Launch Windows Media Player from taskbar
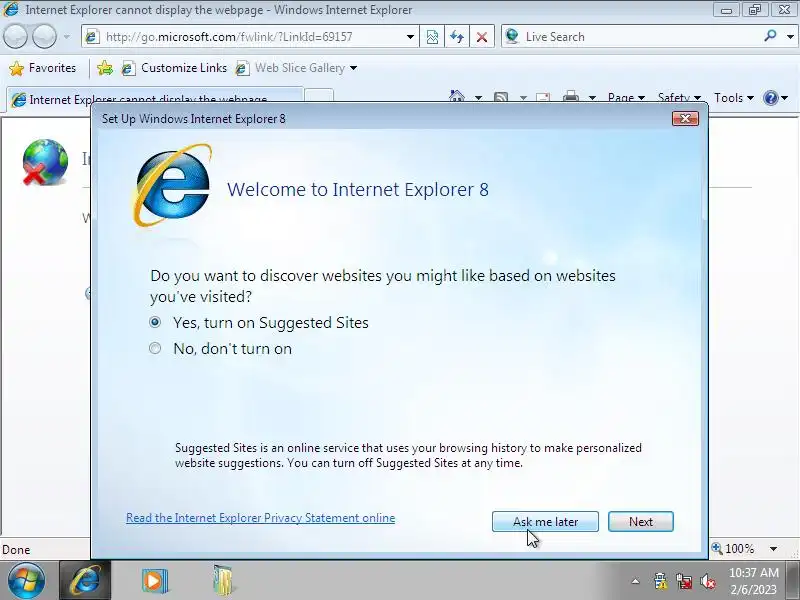This screenshot has width=800, height=600. [154, 580]
